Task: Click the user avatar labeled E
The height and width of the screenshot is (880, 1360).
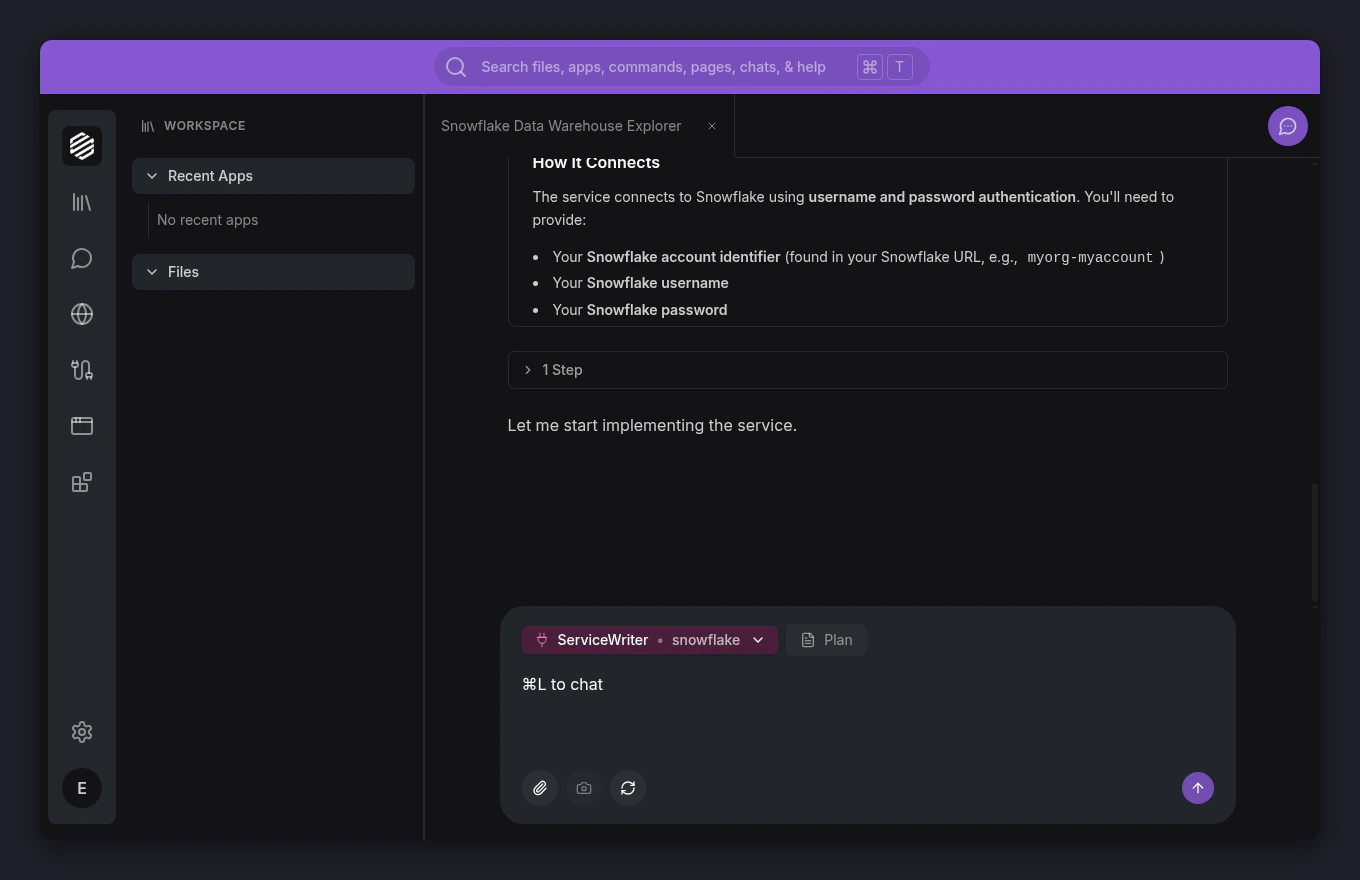Action: [x=82, y=788]
